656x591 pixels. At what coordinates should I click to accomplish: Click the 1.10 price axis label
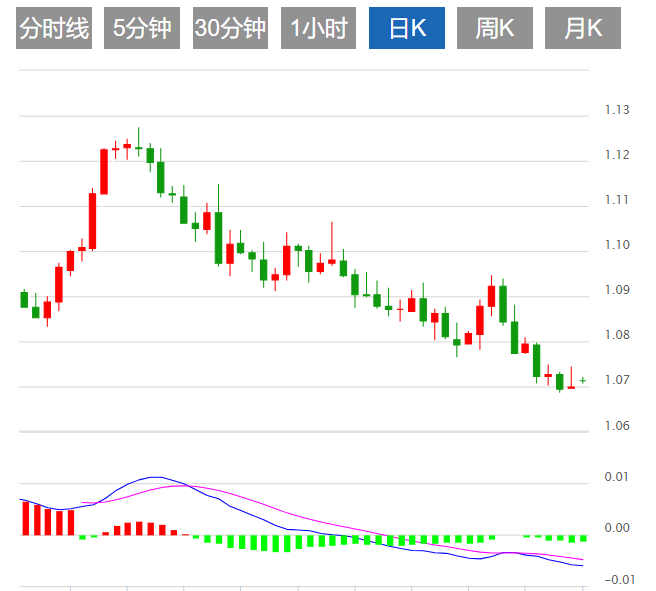[617, 245]
